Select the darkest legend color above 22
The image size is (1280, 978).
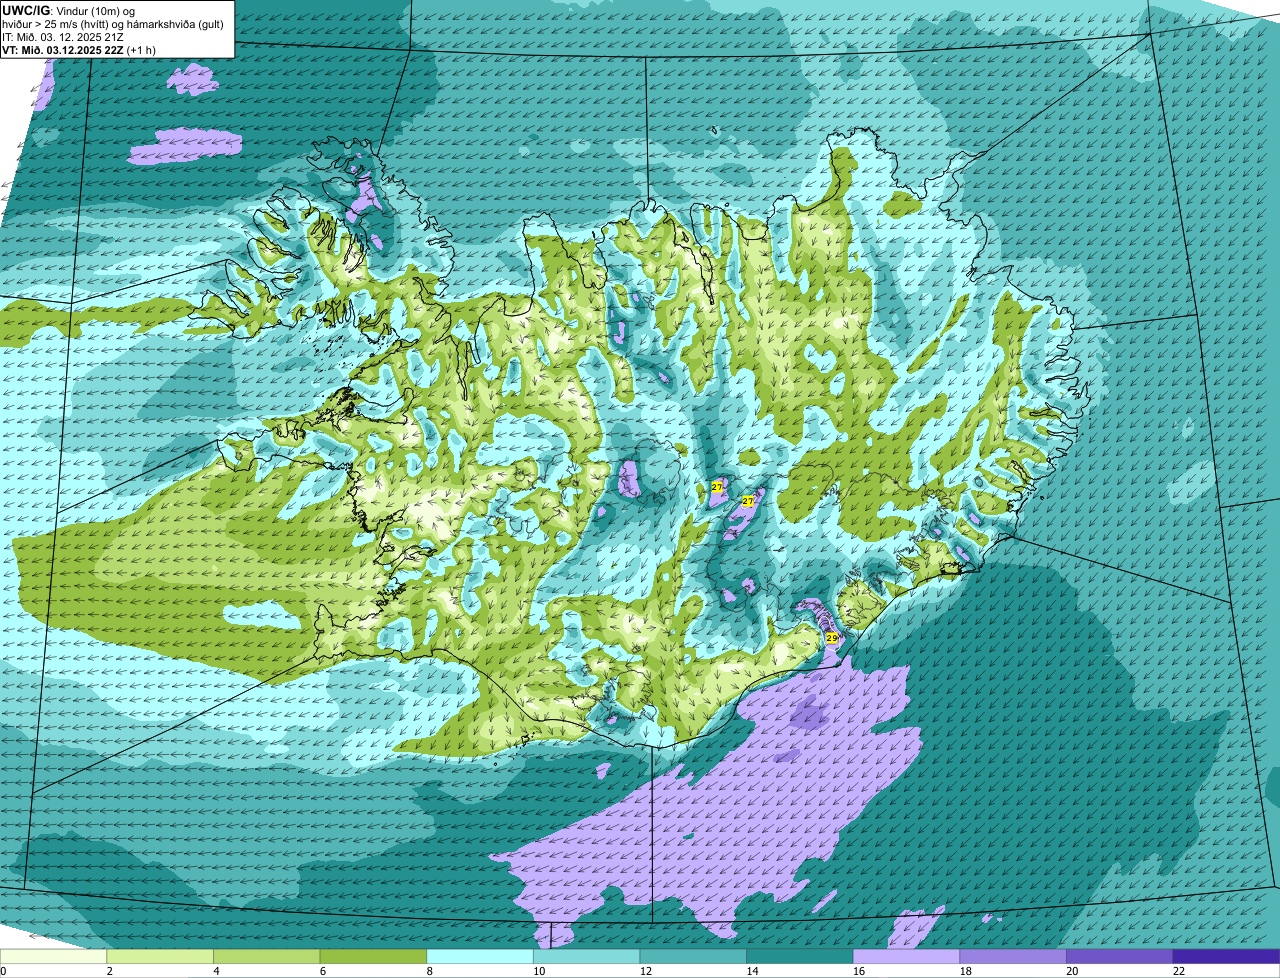click(1226, 956)
